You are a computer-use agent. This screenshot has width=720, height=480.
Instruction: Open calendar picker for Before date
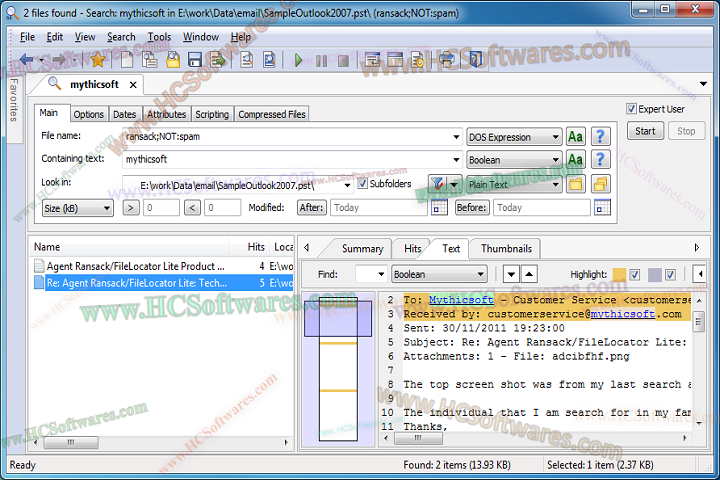[602, 208]
